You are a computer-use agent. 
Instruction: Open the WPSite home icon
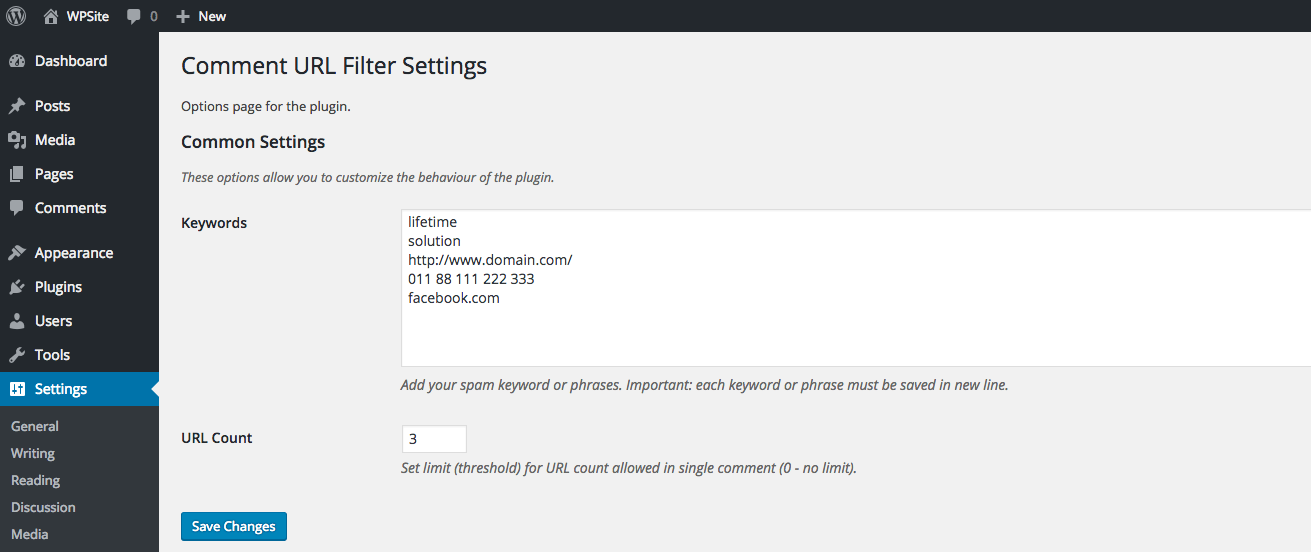(51, 16)
